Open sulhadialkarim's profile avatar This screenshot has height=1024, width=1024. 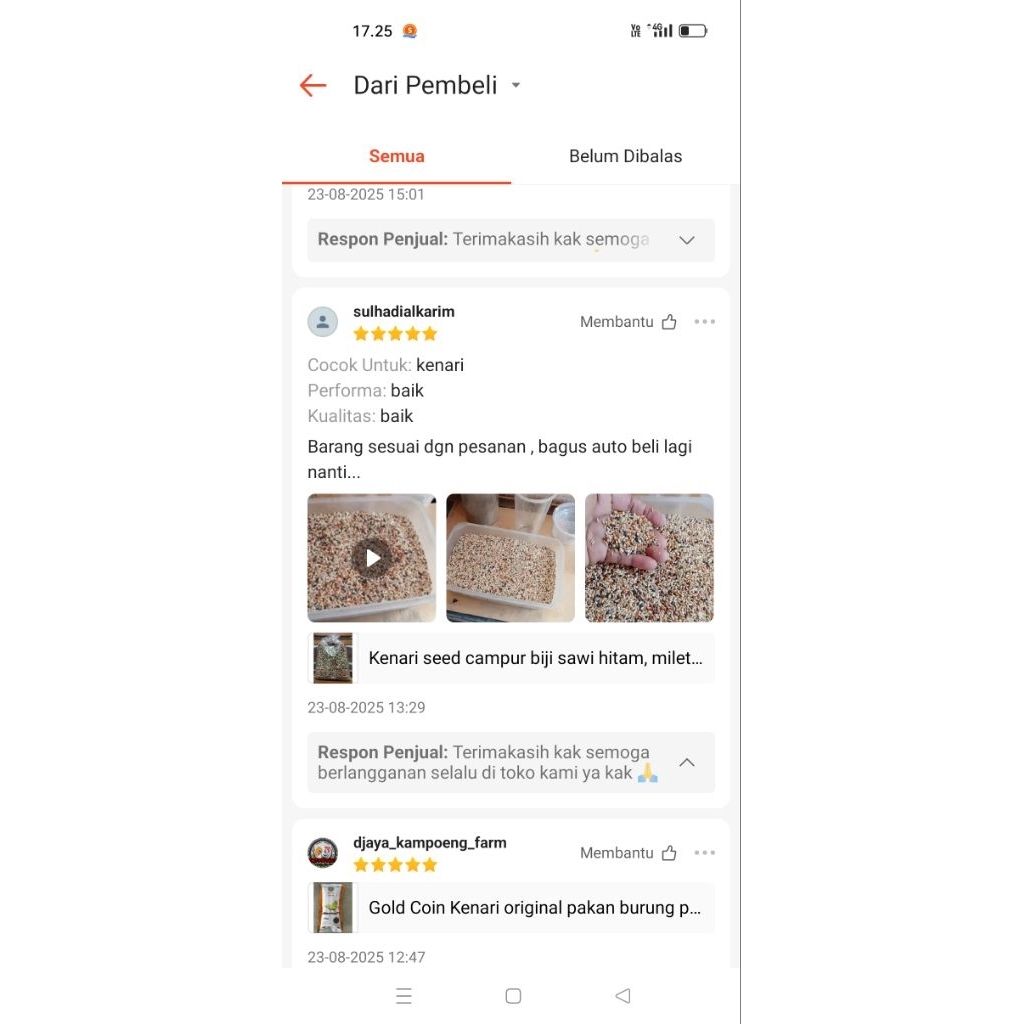pyautogui.click(x=323, y=321)
